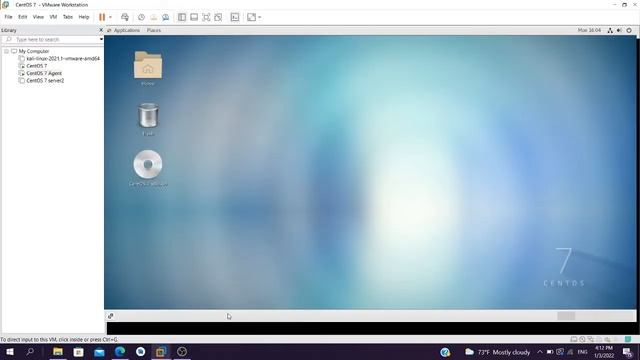
Task: Select the CentOS 7 disc desktop icon
Action: point(148,168)
